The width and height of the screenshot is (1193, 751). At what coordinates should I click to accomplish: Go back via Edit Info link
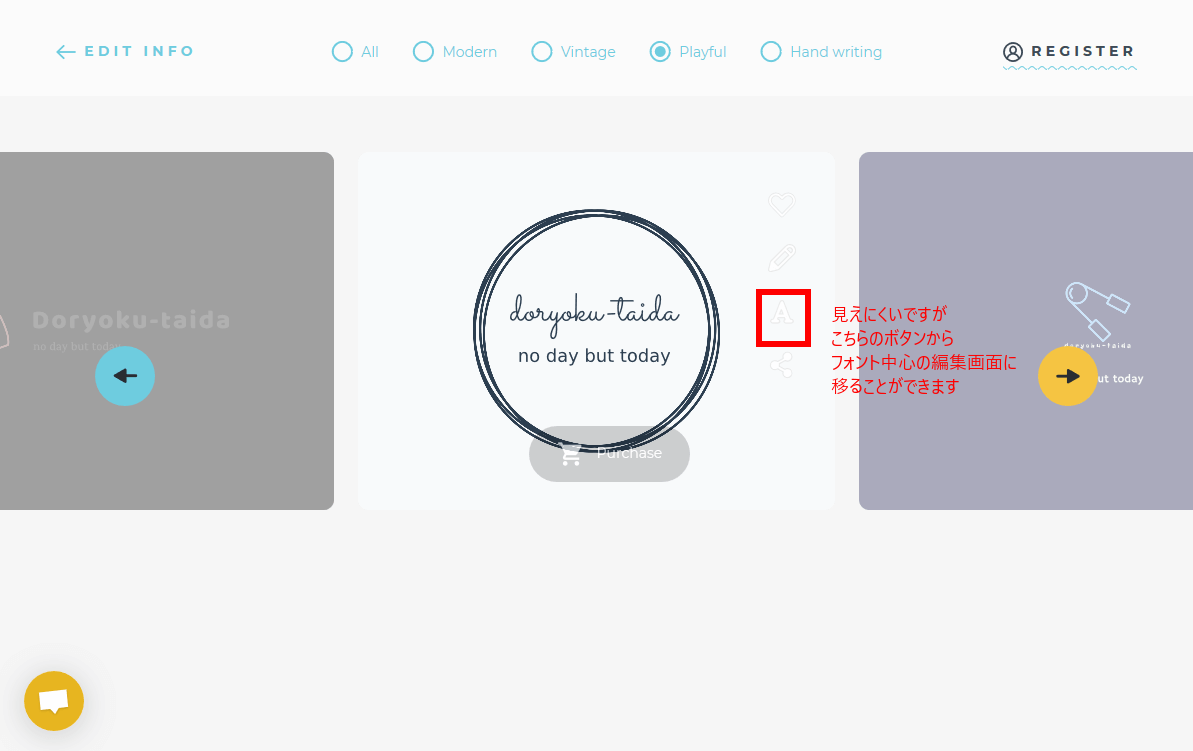(126, 52)
